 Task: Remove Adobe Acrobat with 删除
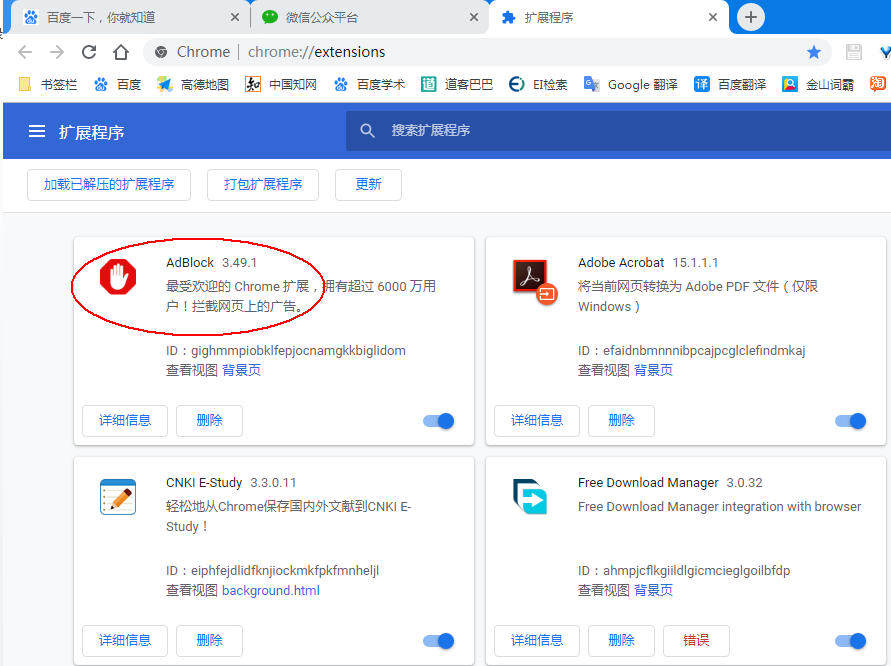(621, 421)
